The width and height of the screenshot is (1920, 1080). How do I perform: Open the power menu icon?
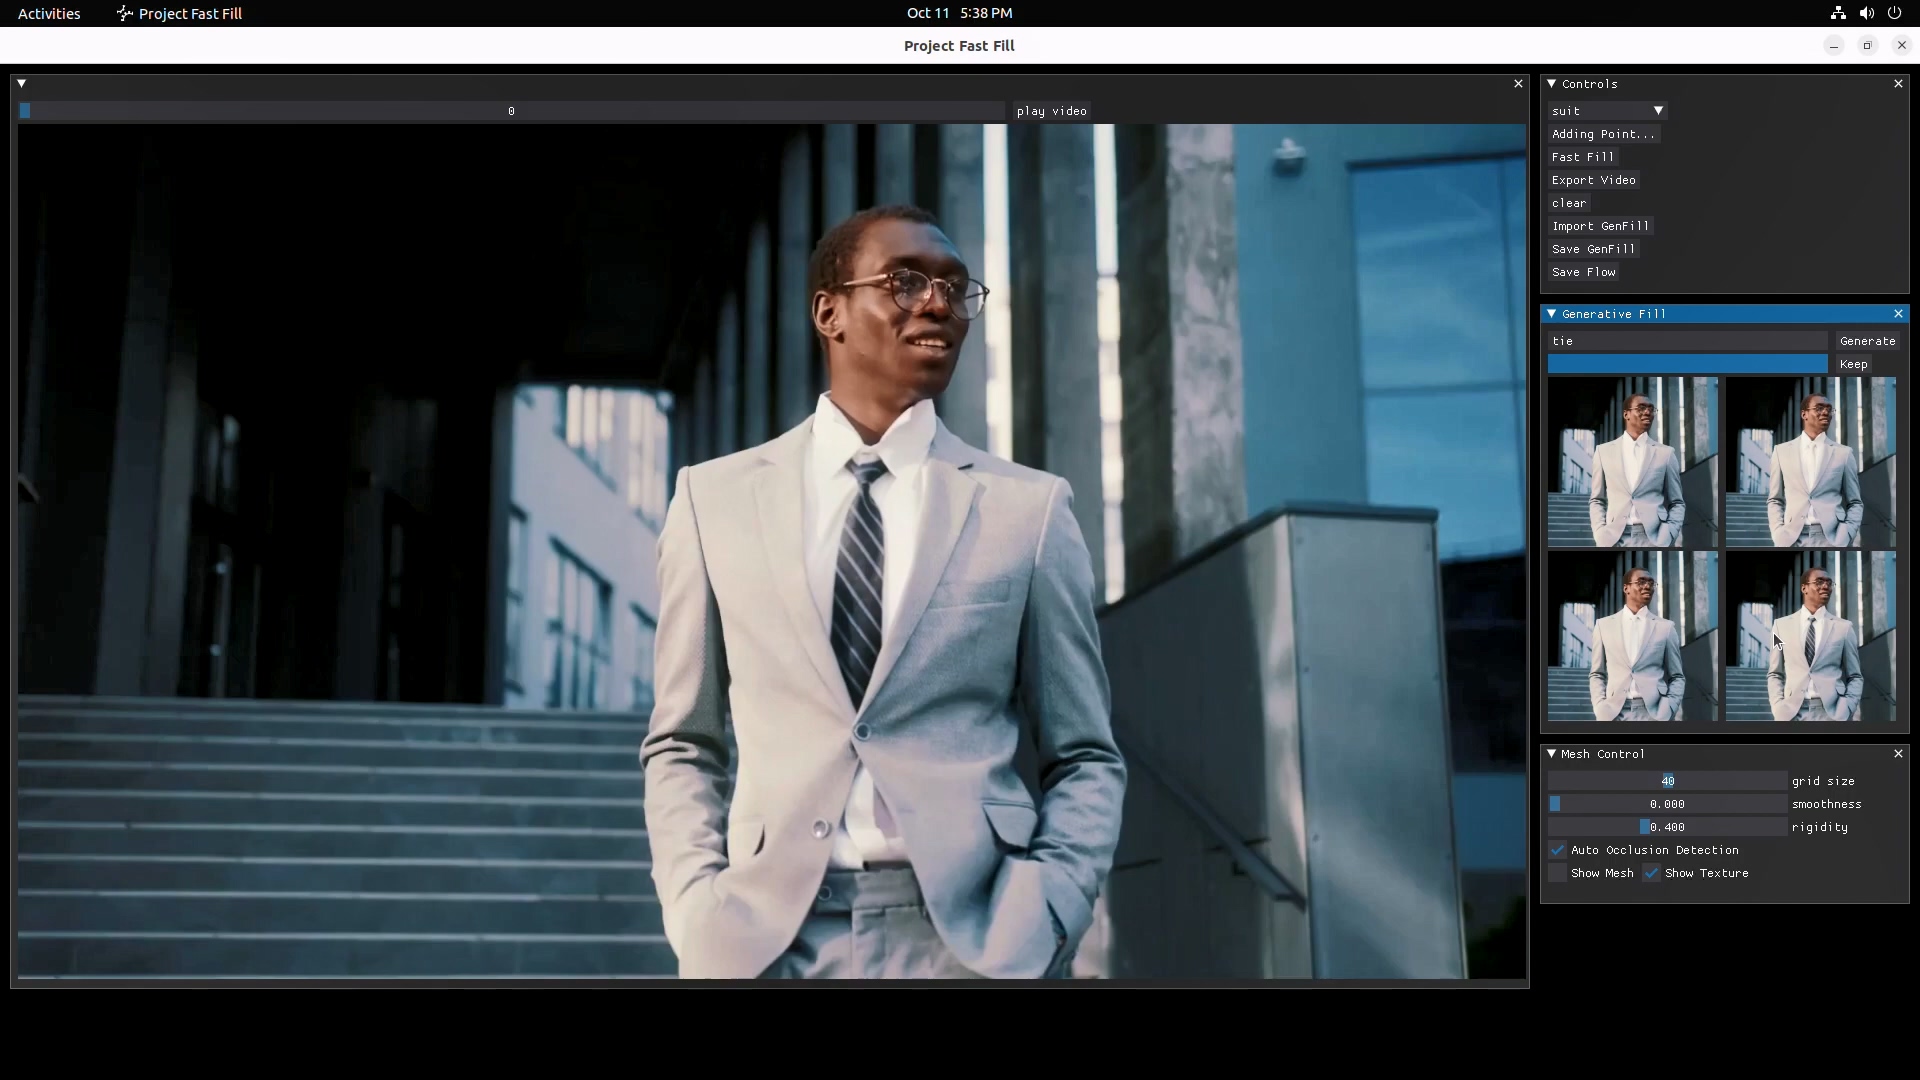pyautogui.click(x=1894, y=13)
